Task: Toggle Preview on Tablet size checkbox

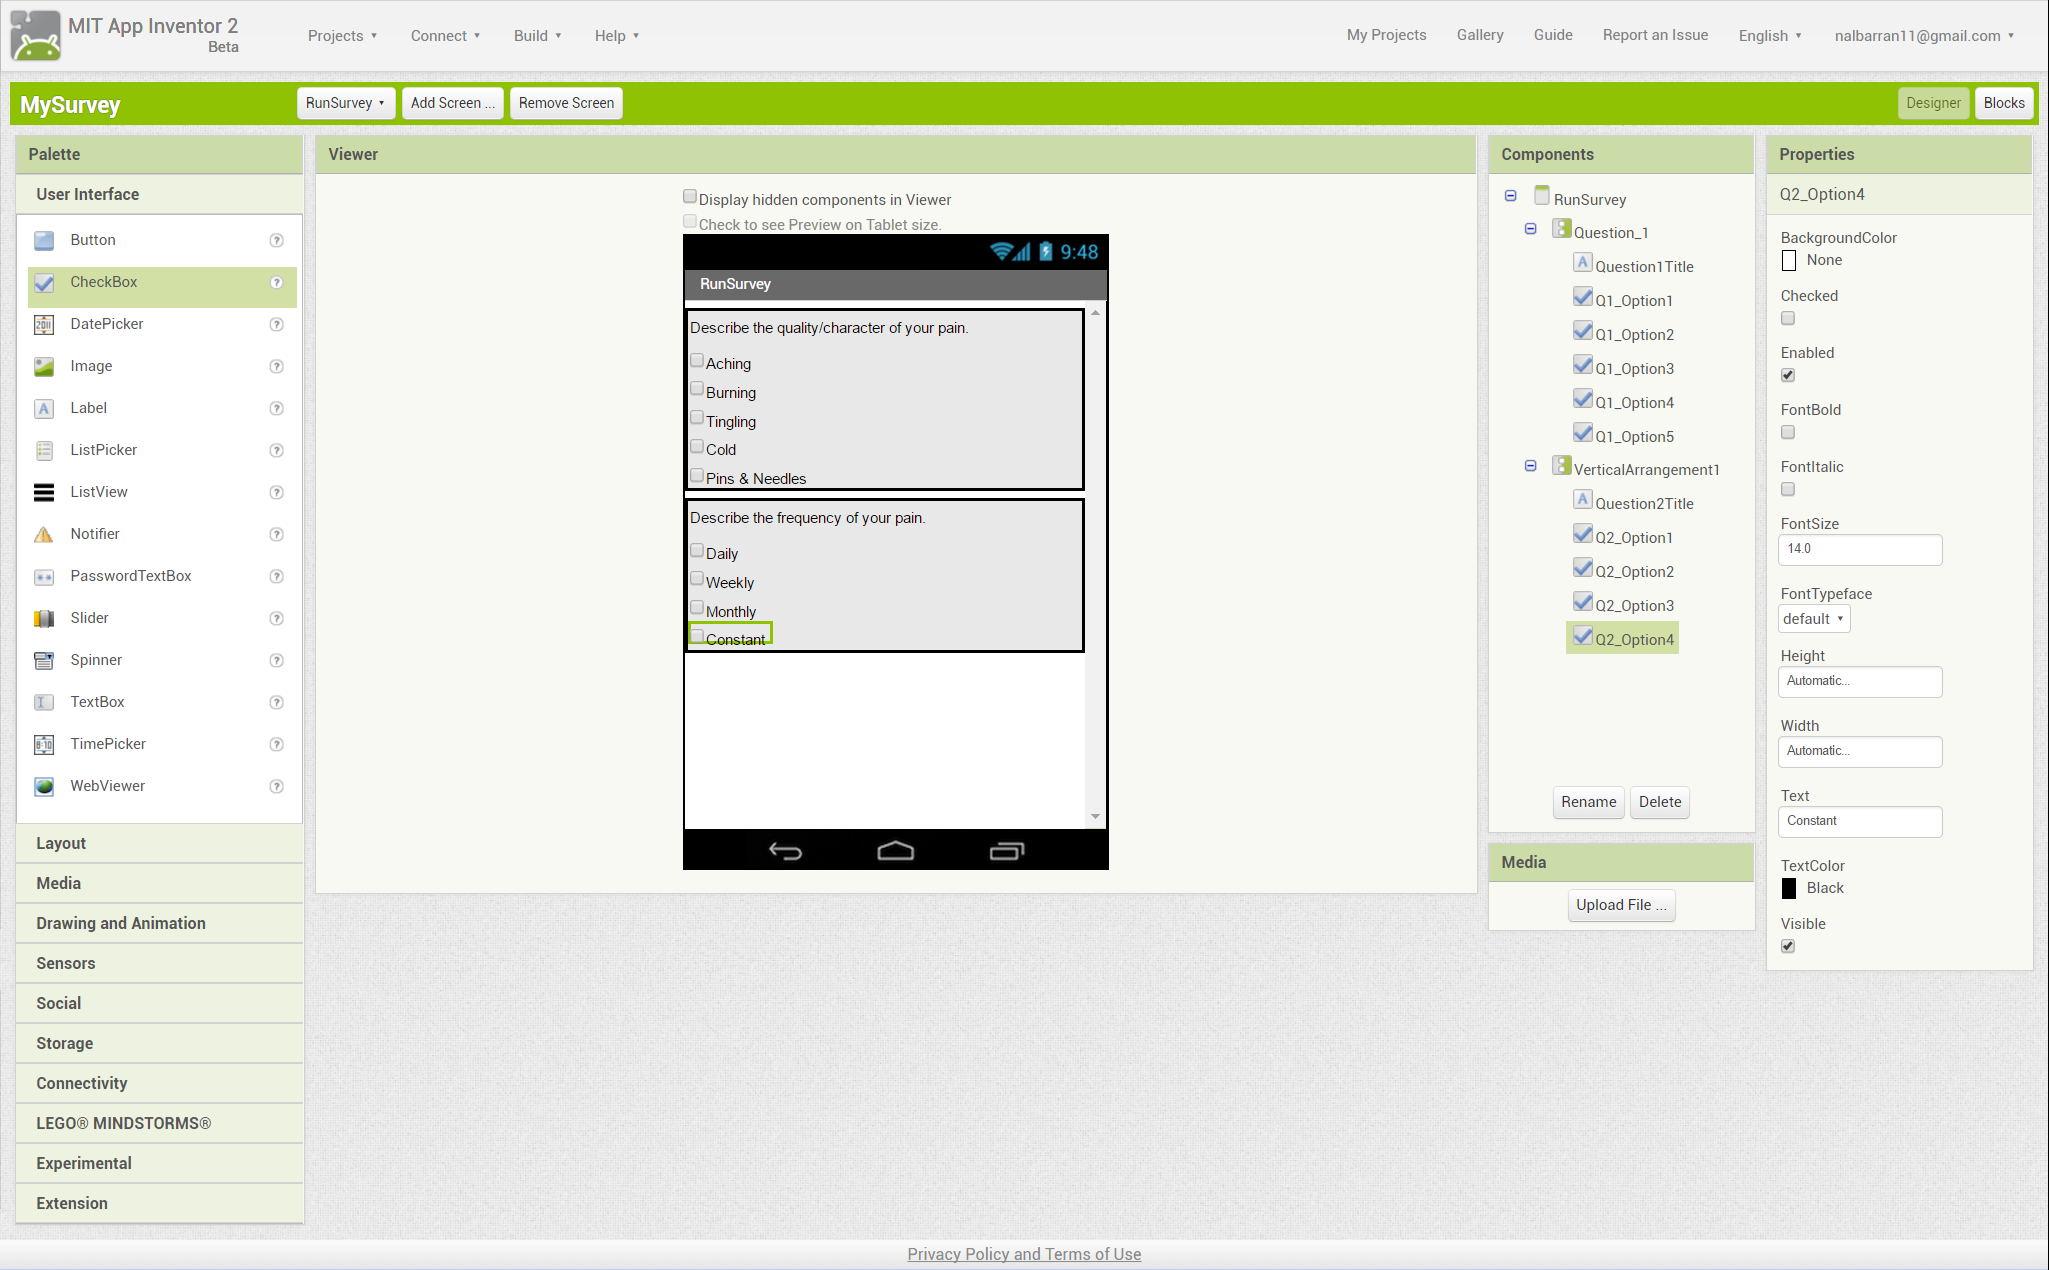Action: (690, 222)
